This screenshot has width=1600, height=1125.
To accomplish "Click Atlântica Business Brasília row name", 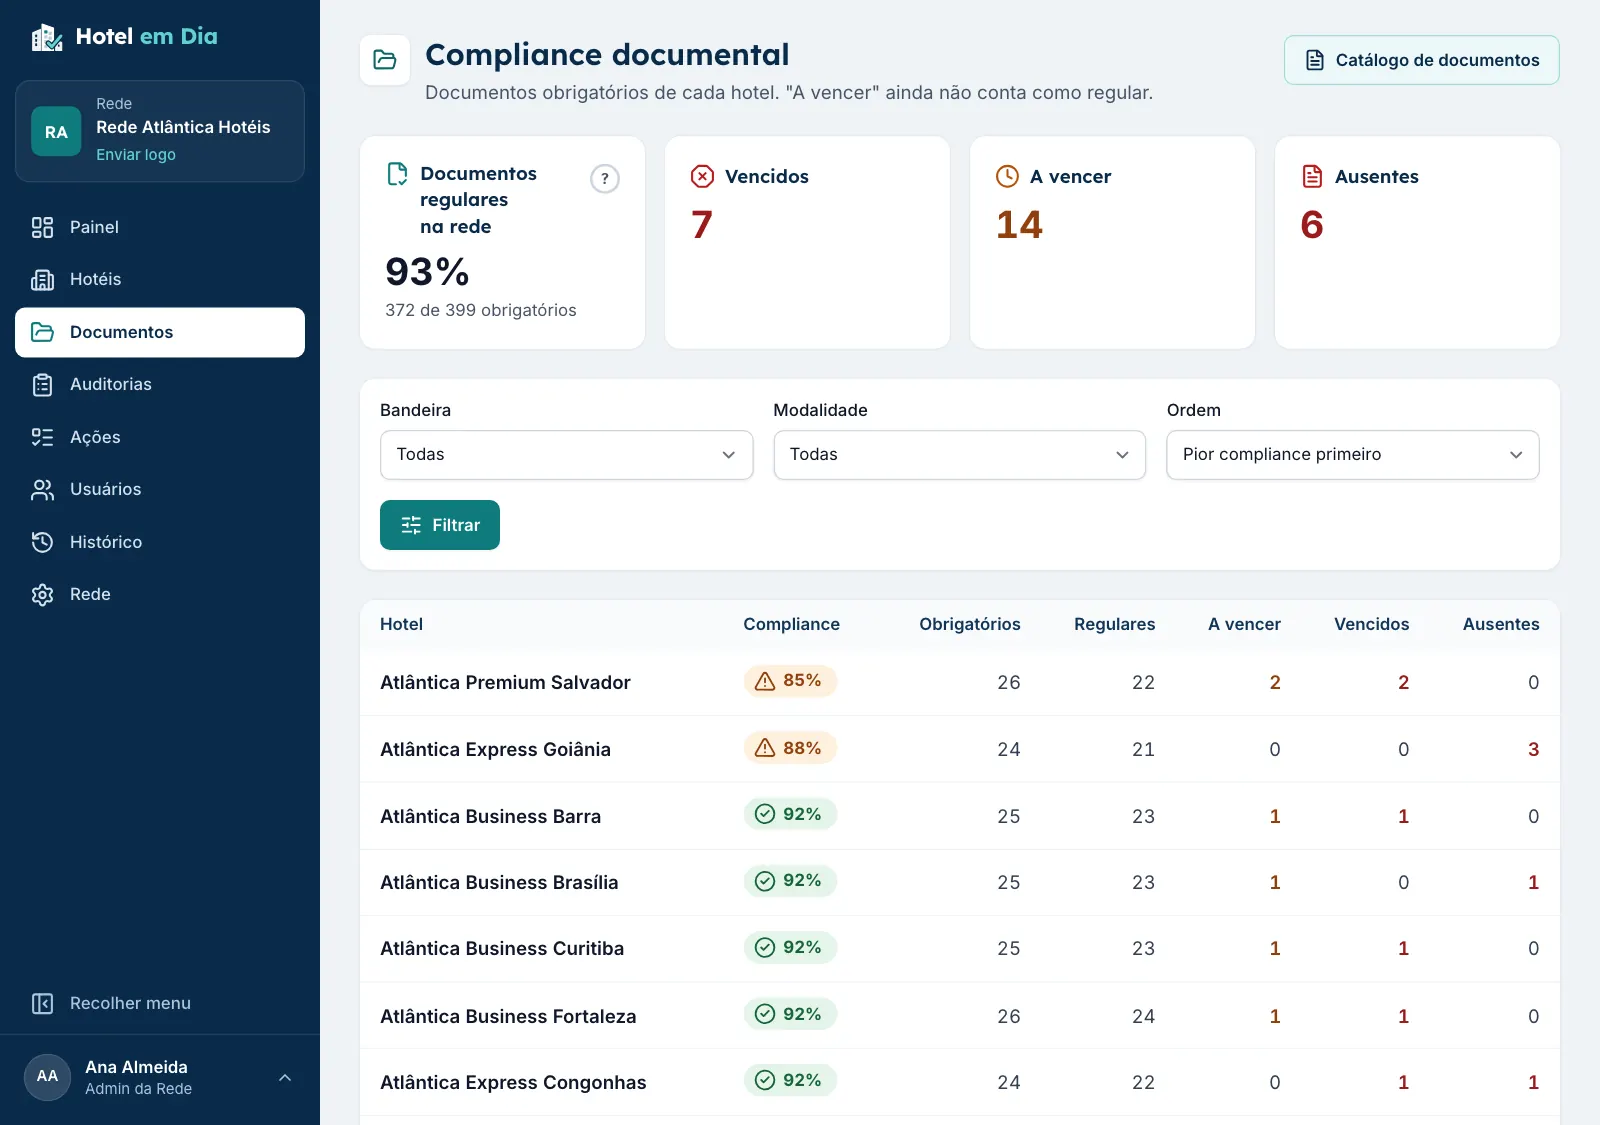I will click(499, 882).
